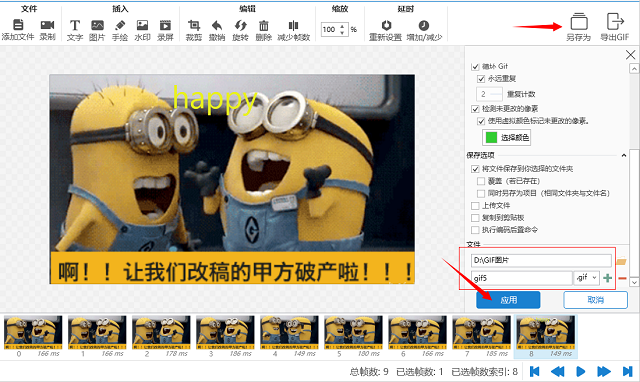Go to previous frame playback button

click(x=557, y=371)
